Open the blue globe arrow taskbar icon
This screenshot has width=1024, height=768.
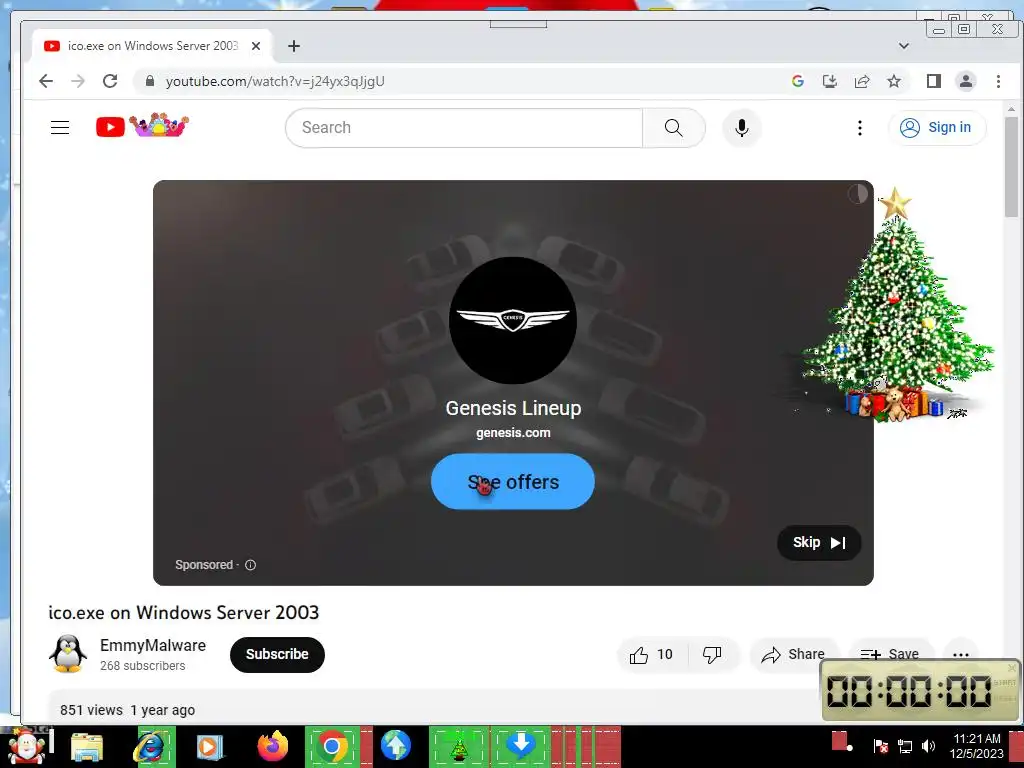395,746
